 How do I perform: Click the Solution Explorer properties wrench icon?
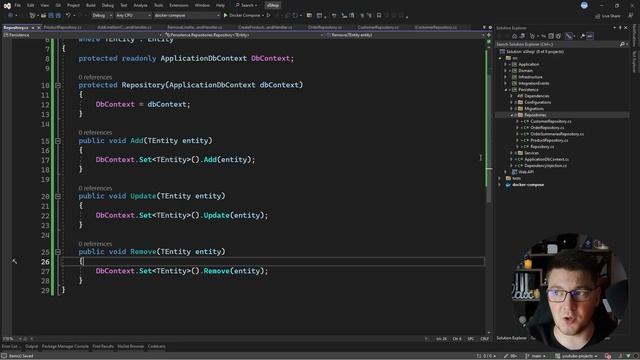582,36
